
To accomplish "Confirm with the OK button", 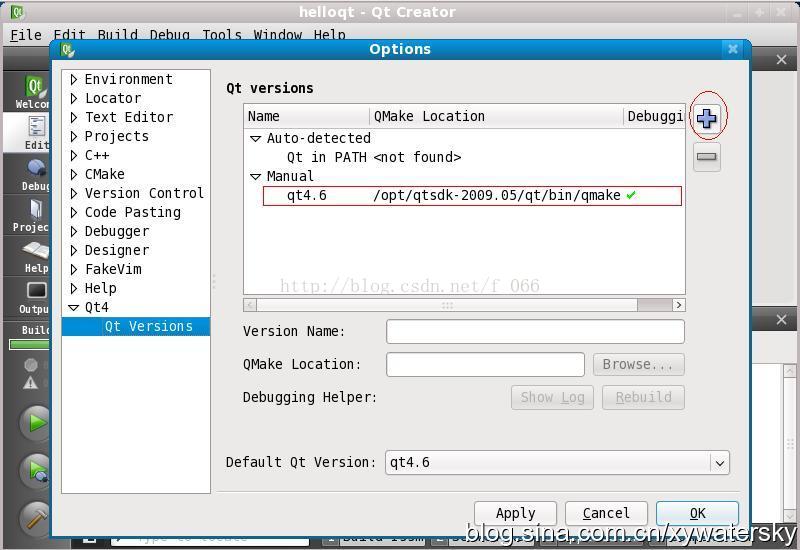I will (x=697, y=513).
